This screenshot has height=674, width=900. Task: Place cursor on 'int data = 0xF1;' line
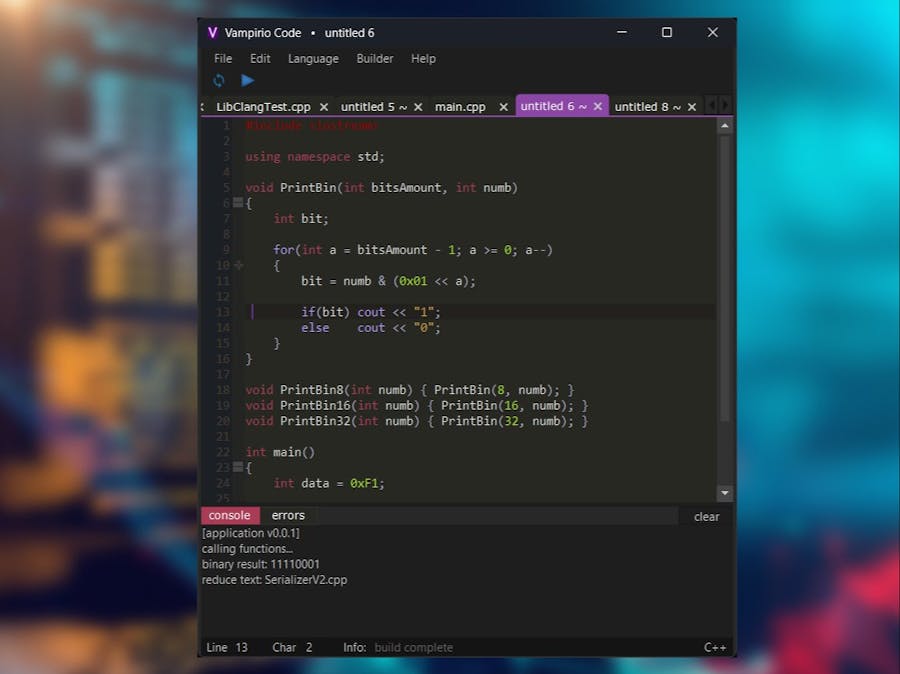tap(329, 483)
